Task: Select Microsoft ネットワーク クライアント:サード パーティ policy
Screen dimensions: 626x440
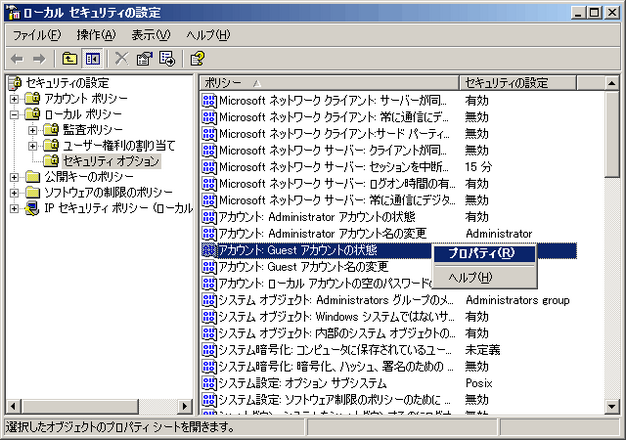Action: 334,134
